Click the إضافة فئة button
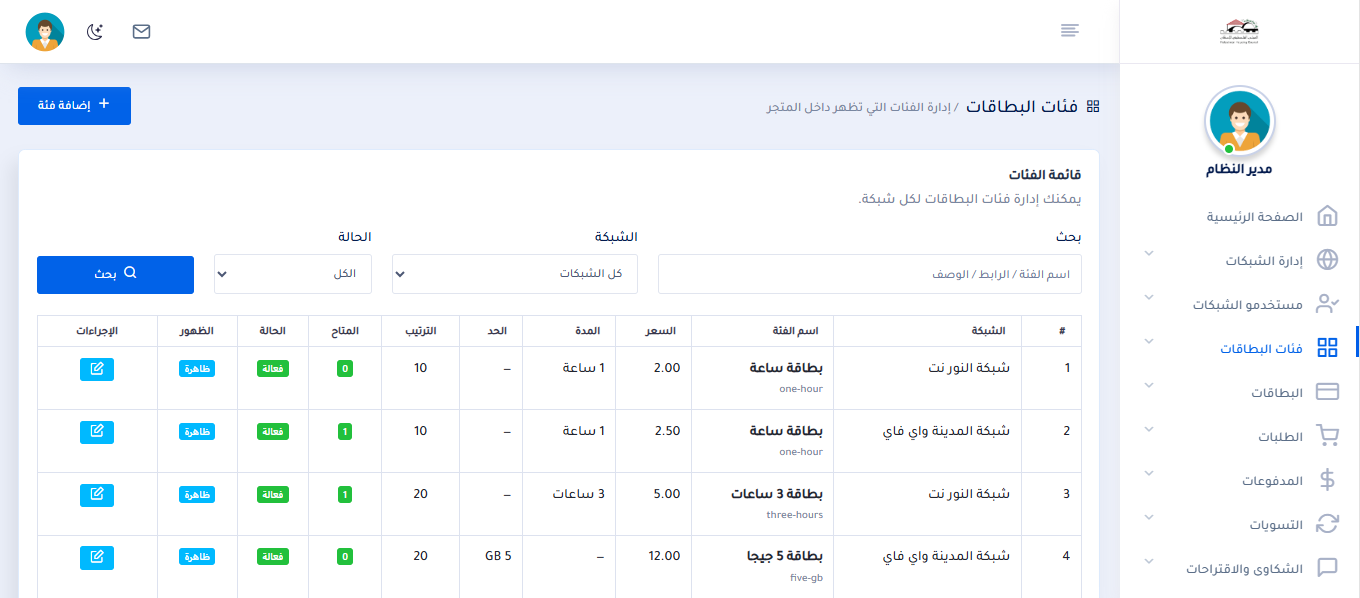This screenshot has height=598, width=1360. [74, 106]
